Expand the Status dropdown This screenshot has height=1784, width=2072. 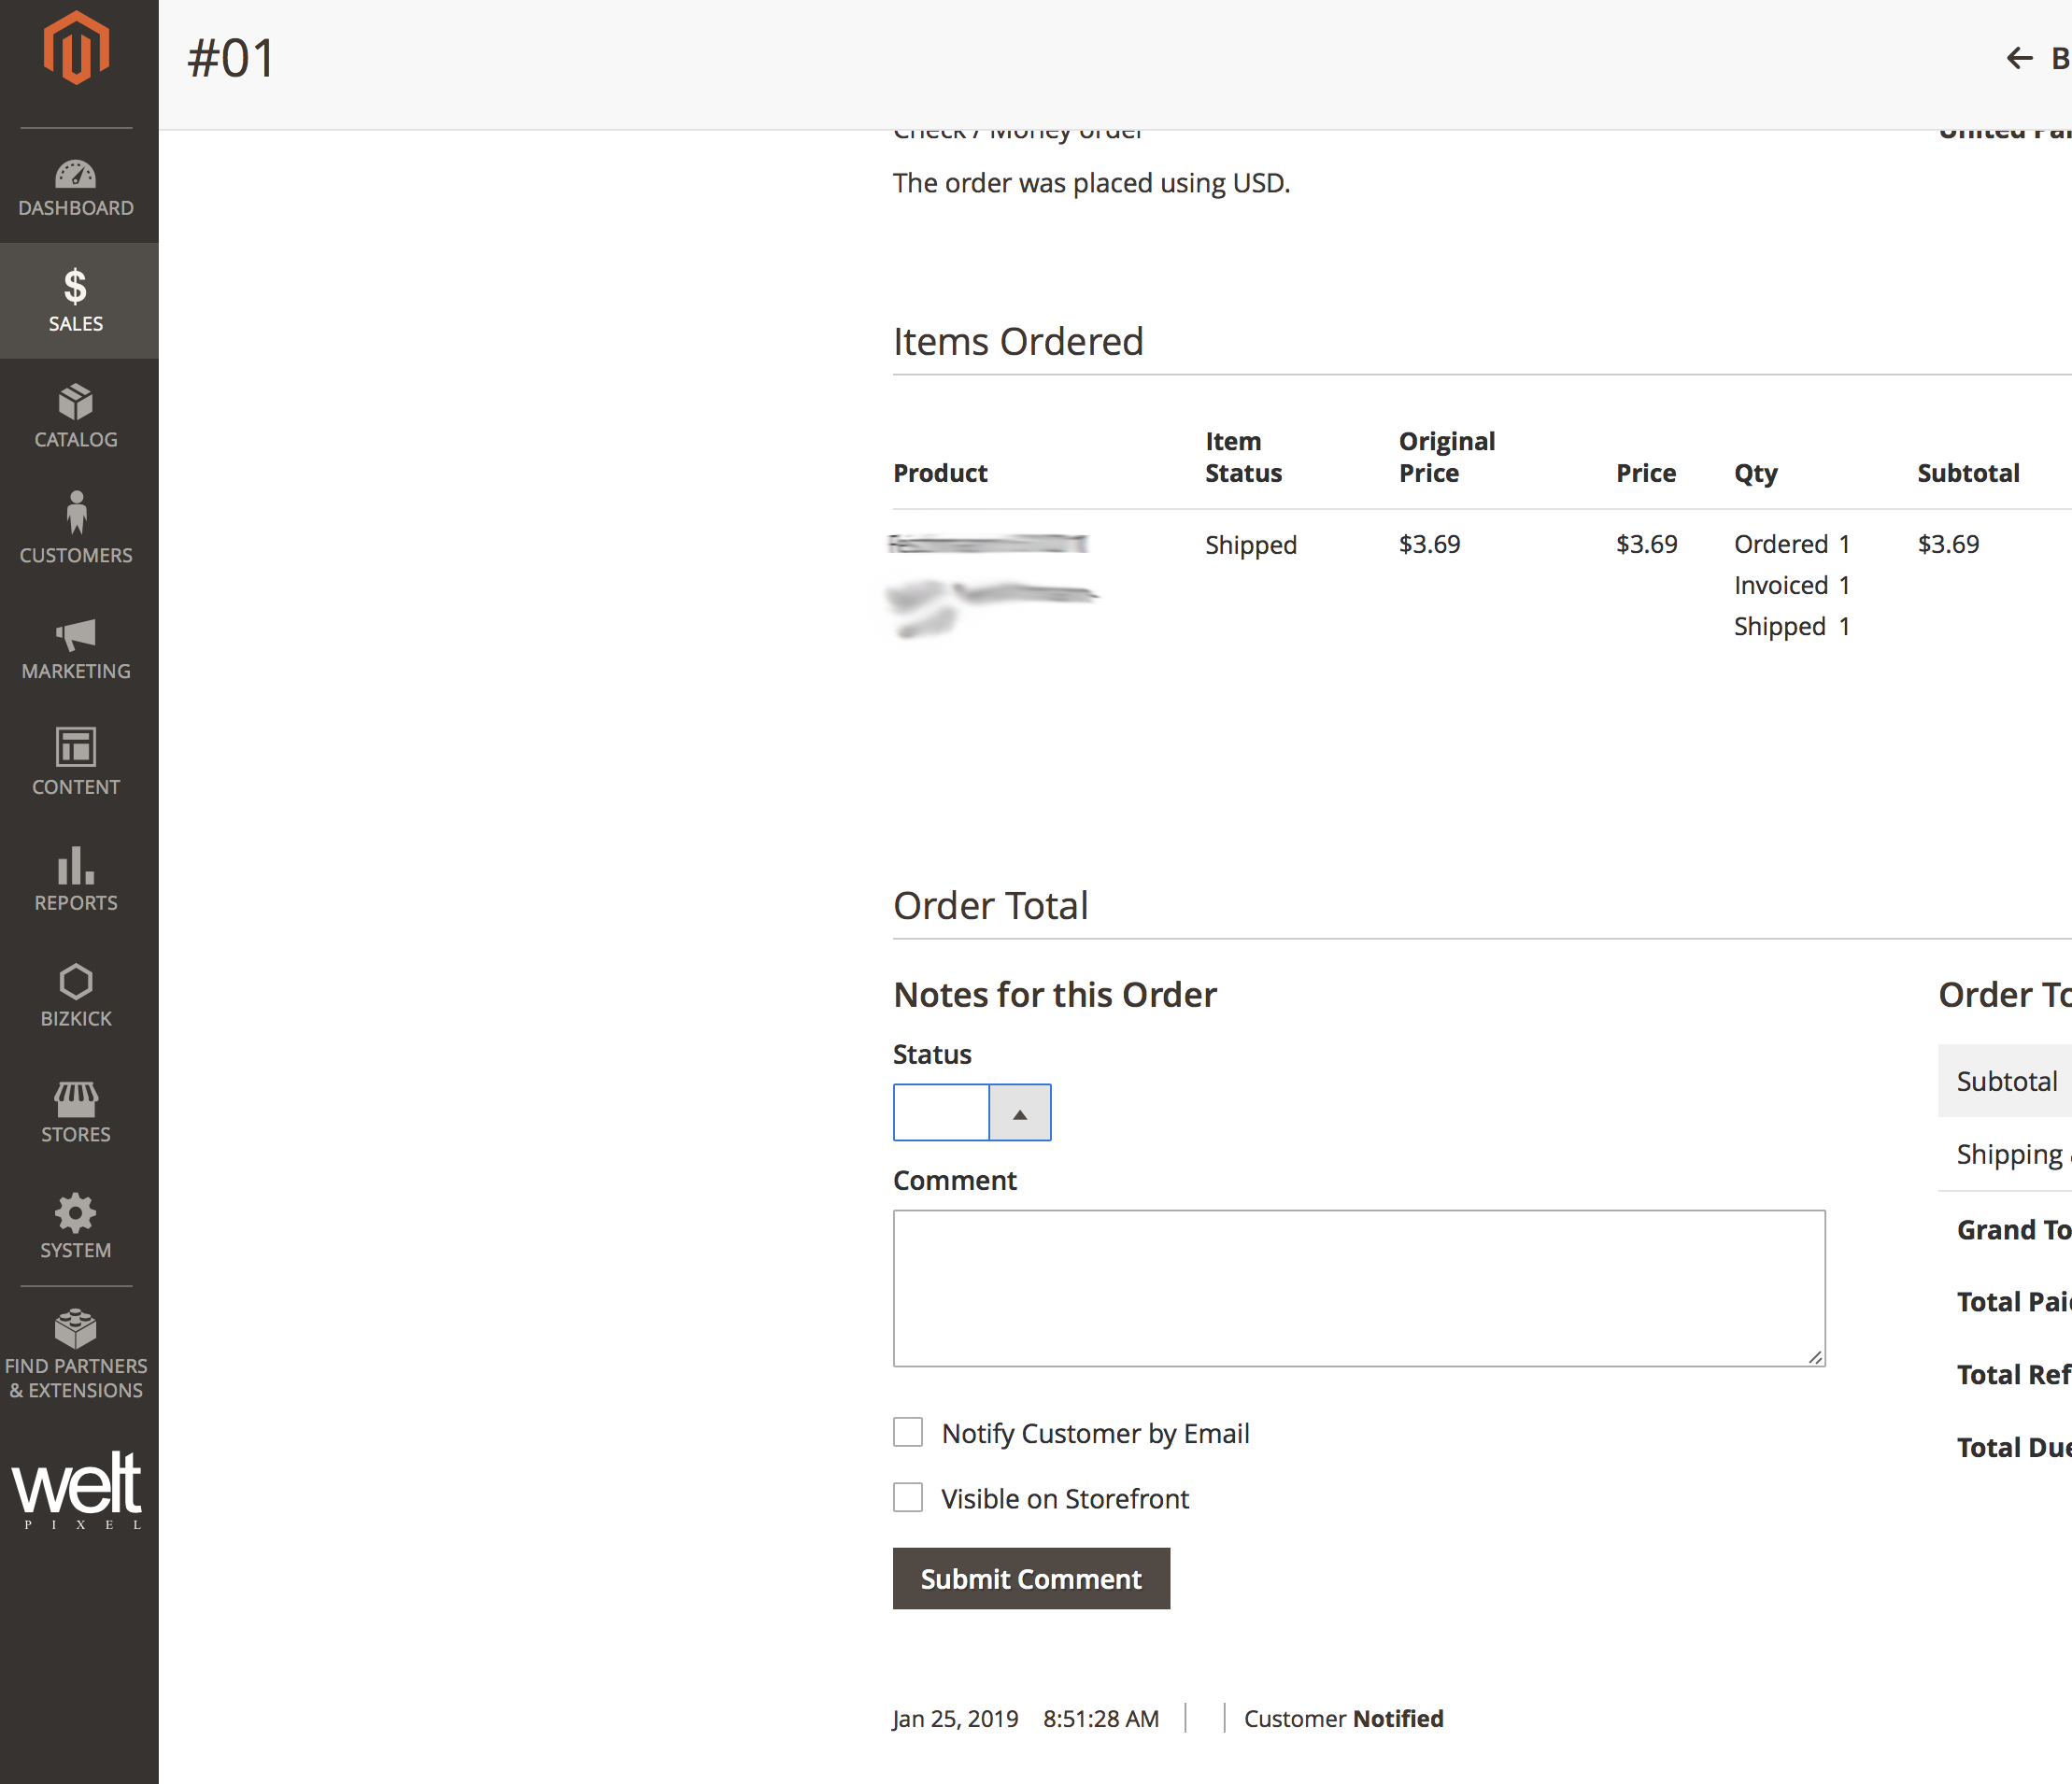point(1018,1112)
